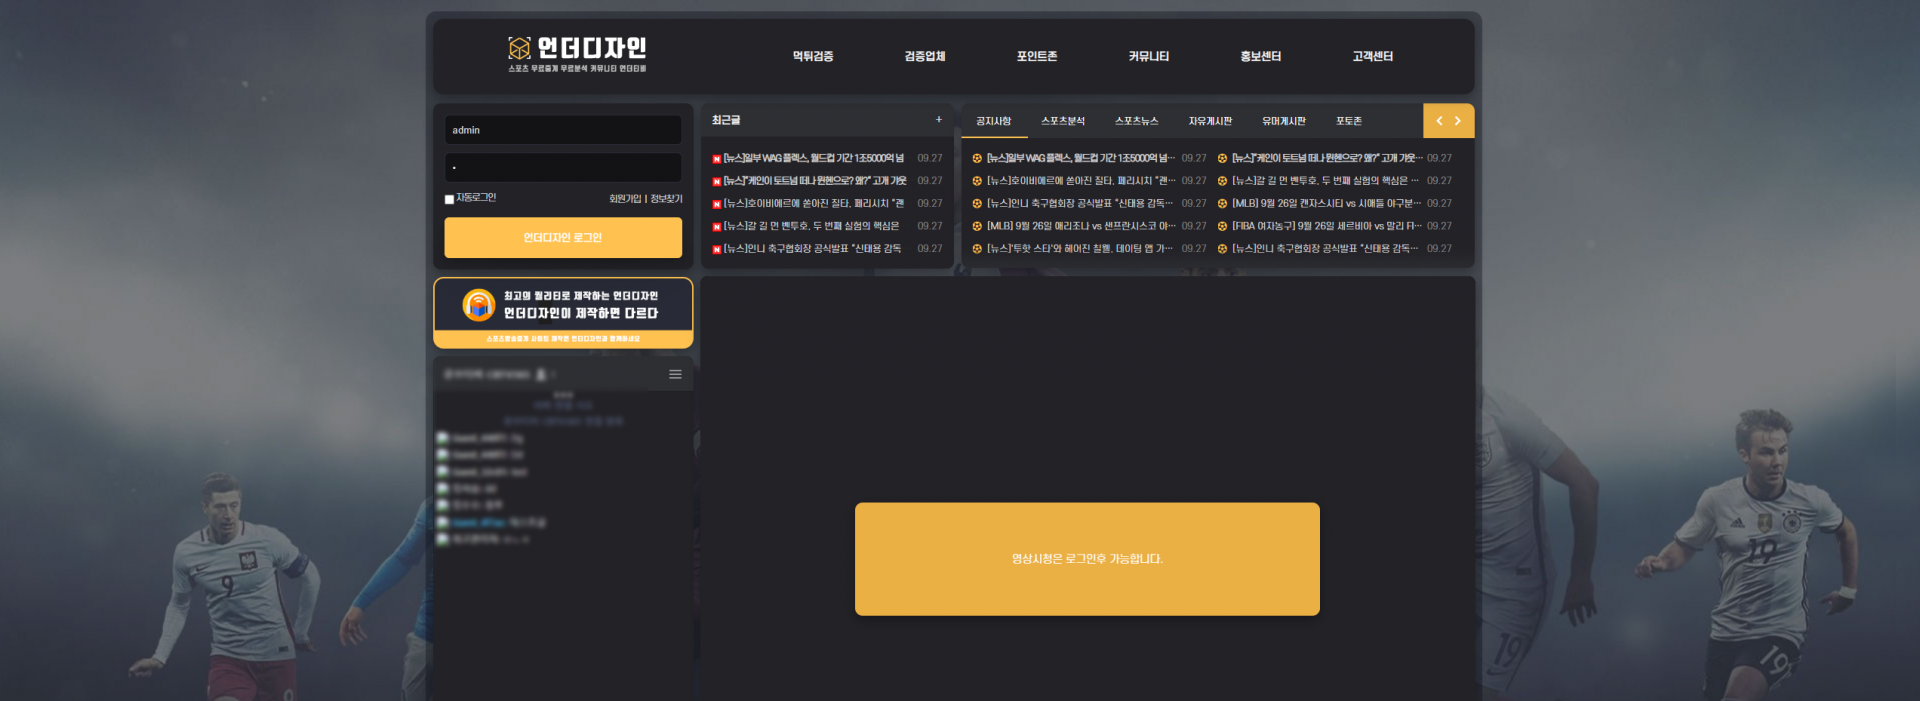The image size is (1920, 701).
Task: Click the username field containing admin
Action: coord(563,130)
